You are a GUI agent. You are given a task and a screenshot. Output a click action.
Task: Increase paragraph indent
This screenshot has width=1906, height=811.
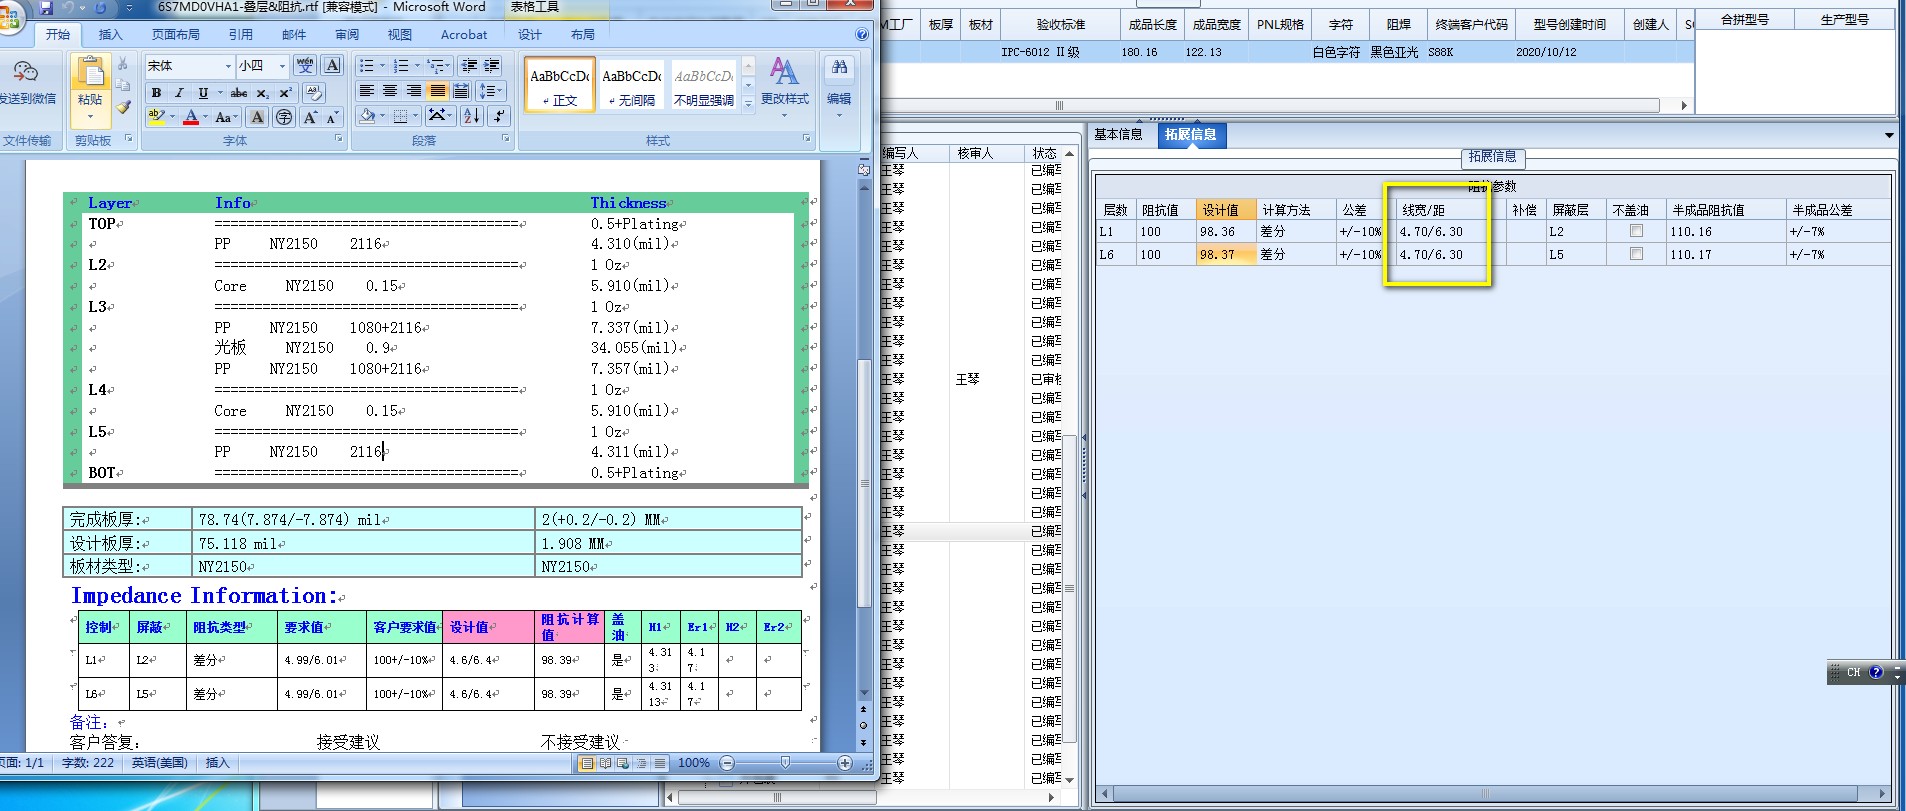pos(492,65)
